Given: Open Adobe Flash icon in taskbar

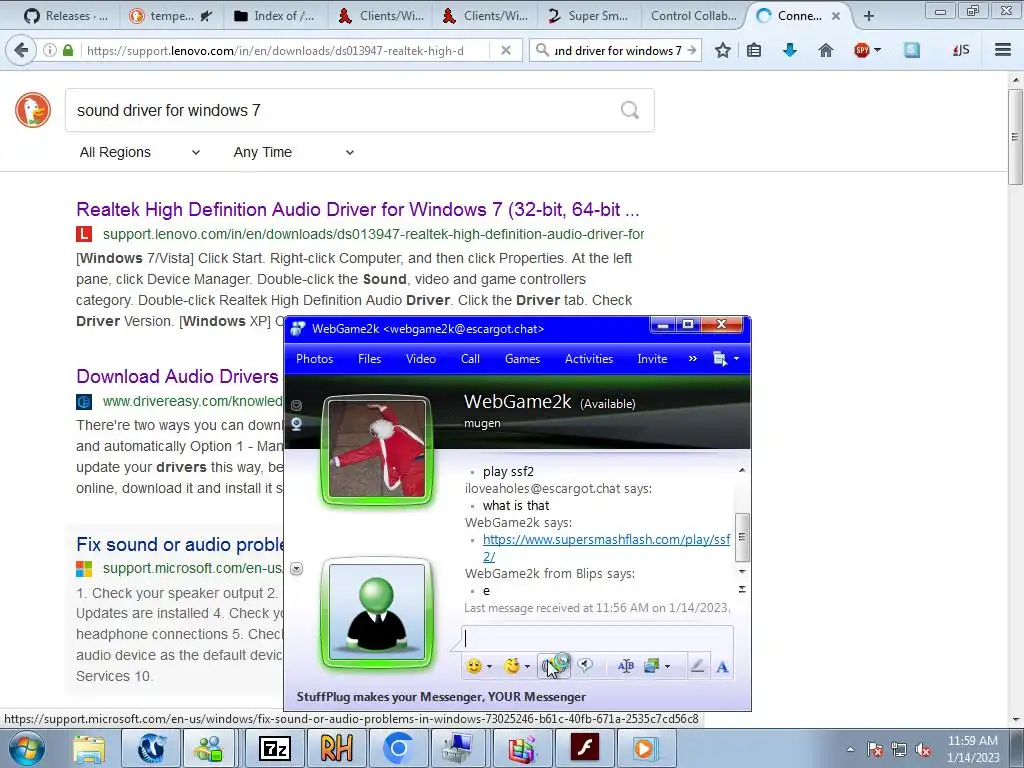Looking at the screenshot, I should pyautogui.click(x=584, y=748).
